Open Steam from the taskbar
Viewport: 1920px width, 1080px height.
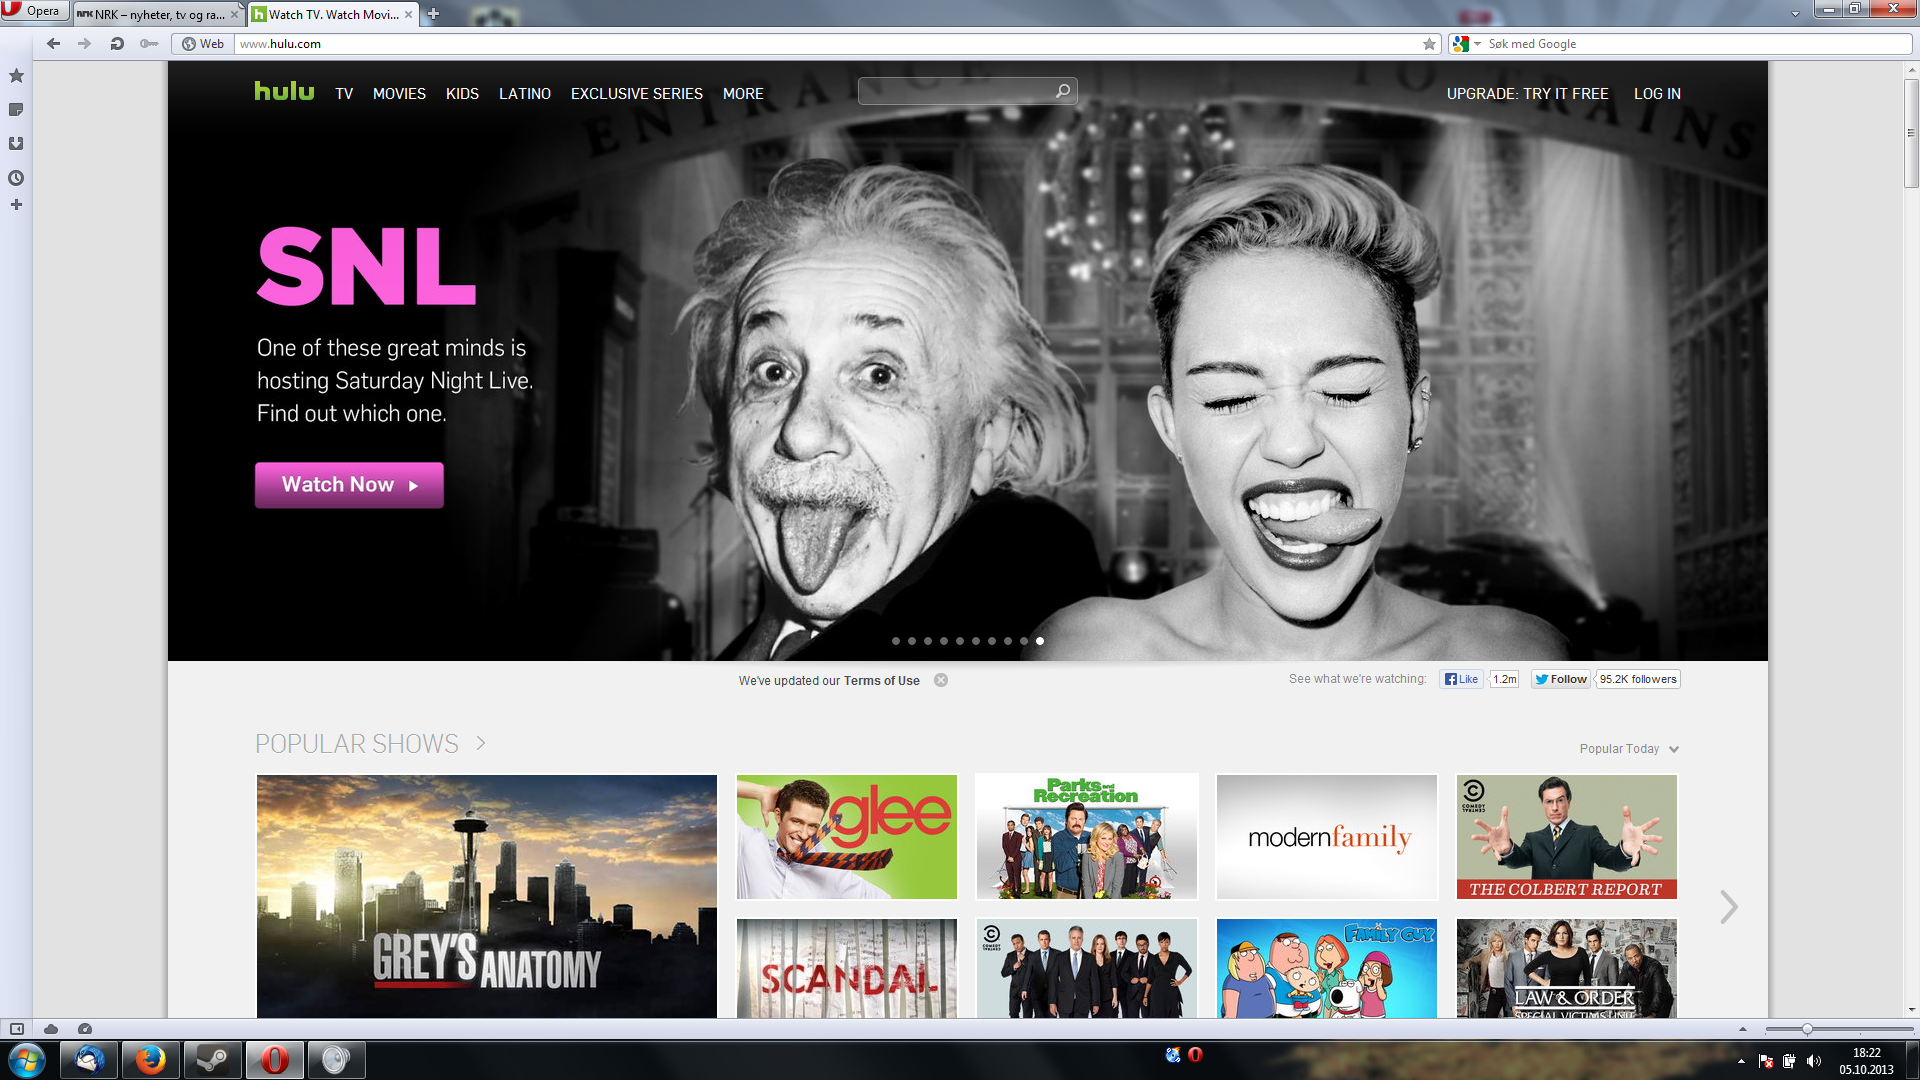212,1060
